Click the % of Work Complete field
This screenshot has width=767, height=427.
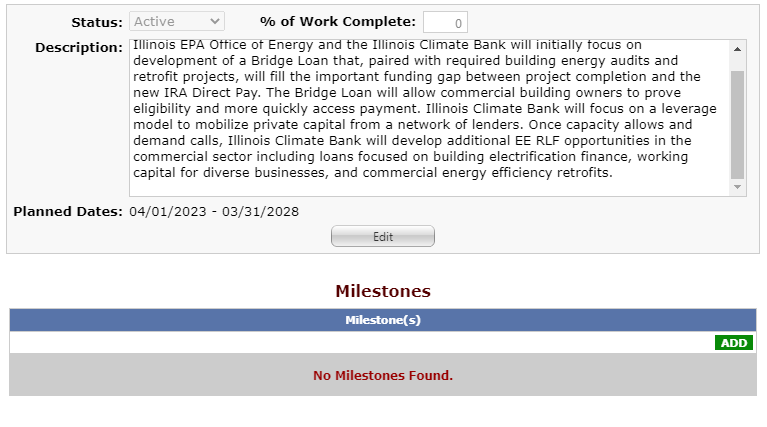click(x=445, y=22)
